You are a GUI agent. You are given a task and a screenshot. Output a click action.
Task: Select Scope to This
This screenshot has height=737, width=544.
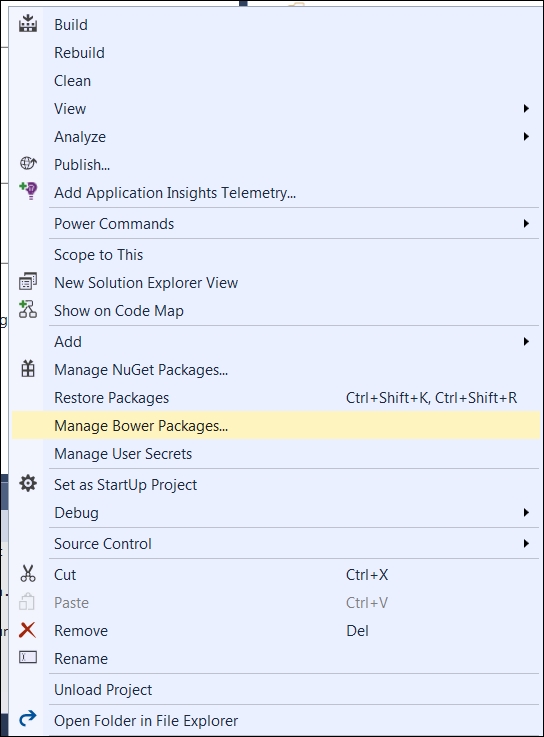pos(276,254)
